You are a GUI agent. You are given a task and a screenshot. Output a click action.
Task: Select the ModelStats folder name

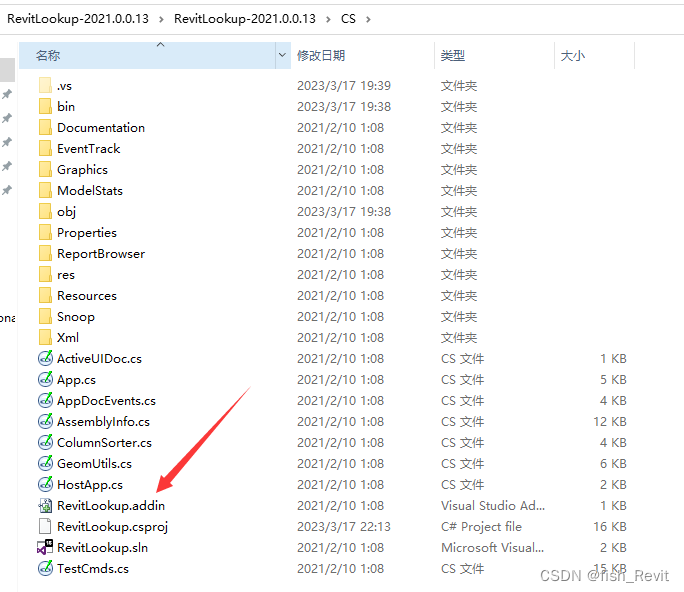(x=90, y=190)
